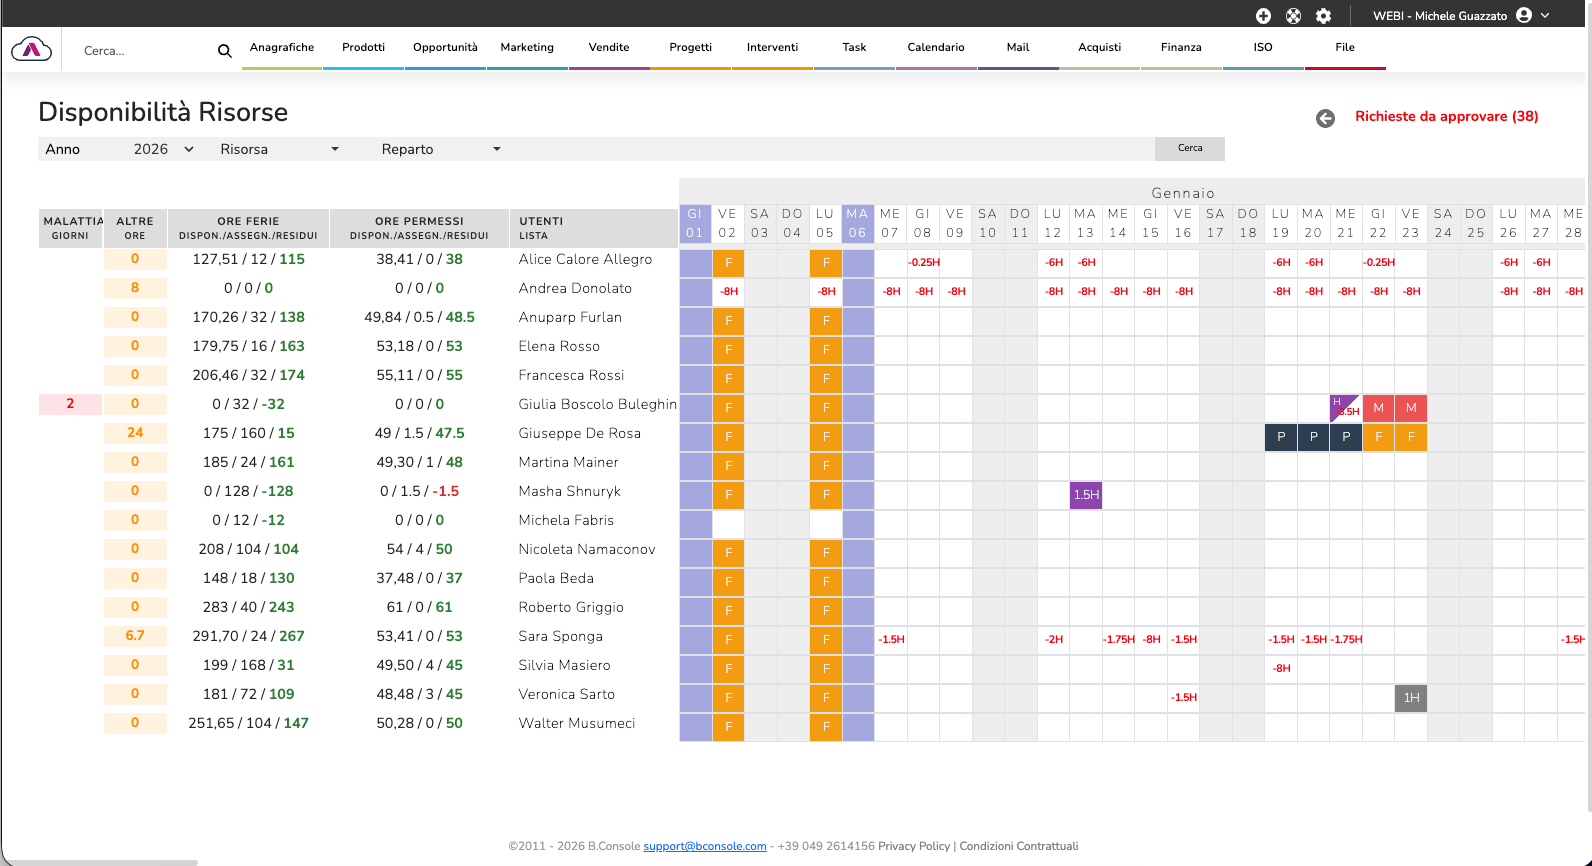Screen dimensions: 1592x866
Task: Open the Risorsa filter dropdown
Action: pos(280,149)
